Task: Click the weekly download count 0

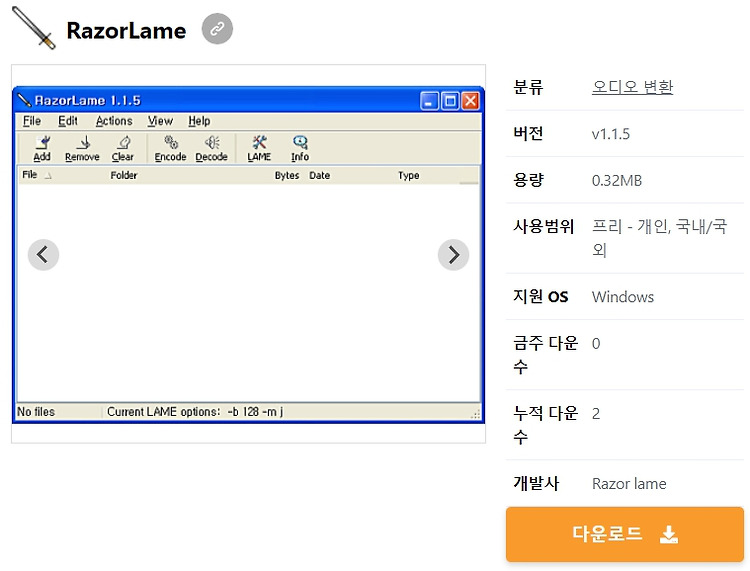Action: click(596, 344)
